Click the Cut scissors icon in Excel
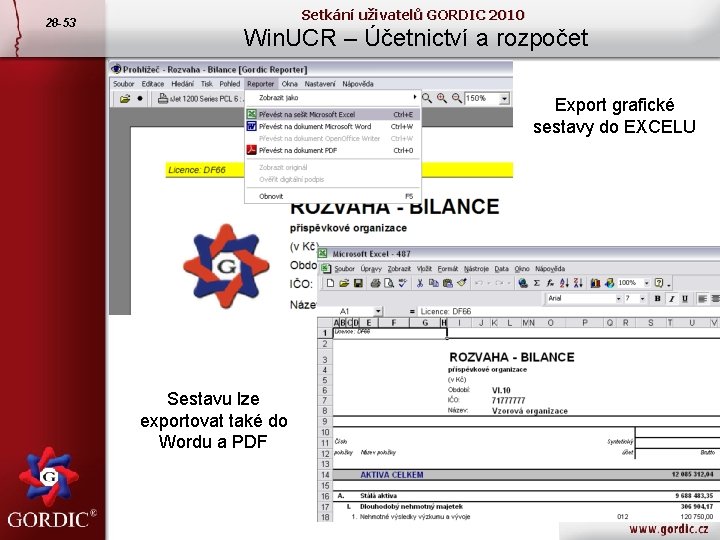The width and height of the screenshot is (720, 540). pos(420,283)
